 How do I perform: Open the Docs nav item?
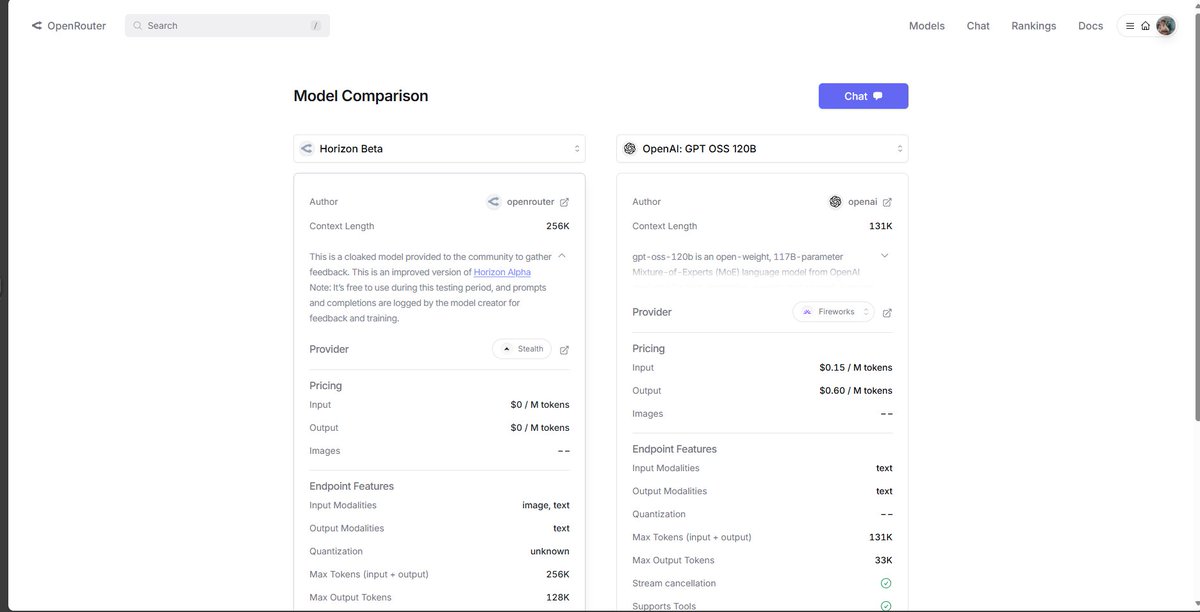(1090, 26)
